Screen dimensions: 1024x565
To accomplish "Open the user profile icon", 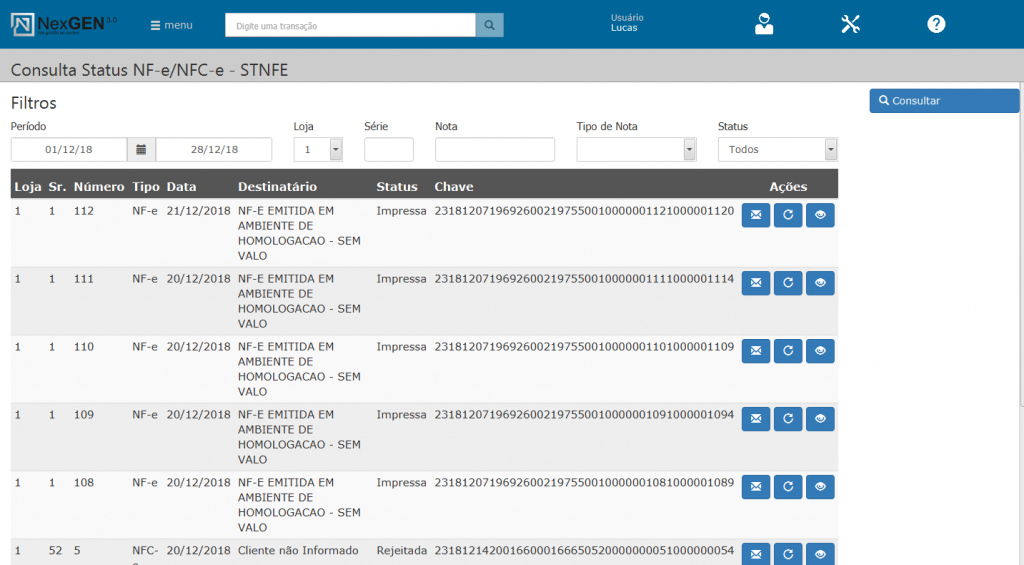I will [764, 25].
